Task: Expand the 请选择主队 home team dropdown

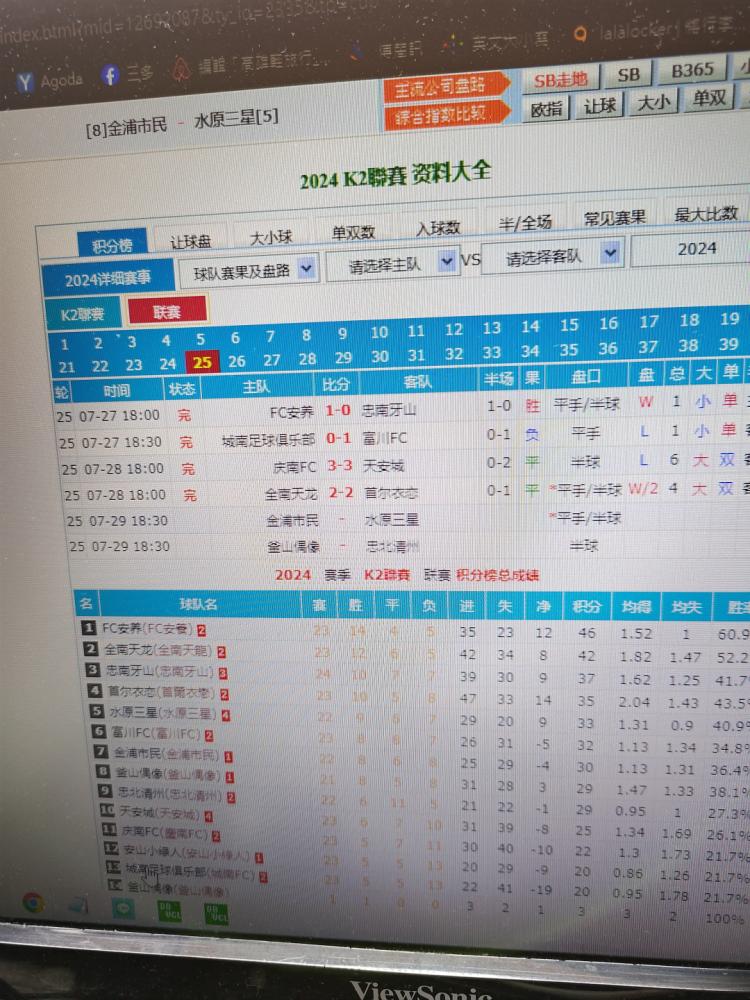Action: 392,262
